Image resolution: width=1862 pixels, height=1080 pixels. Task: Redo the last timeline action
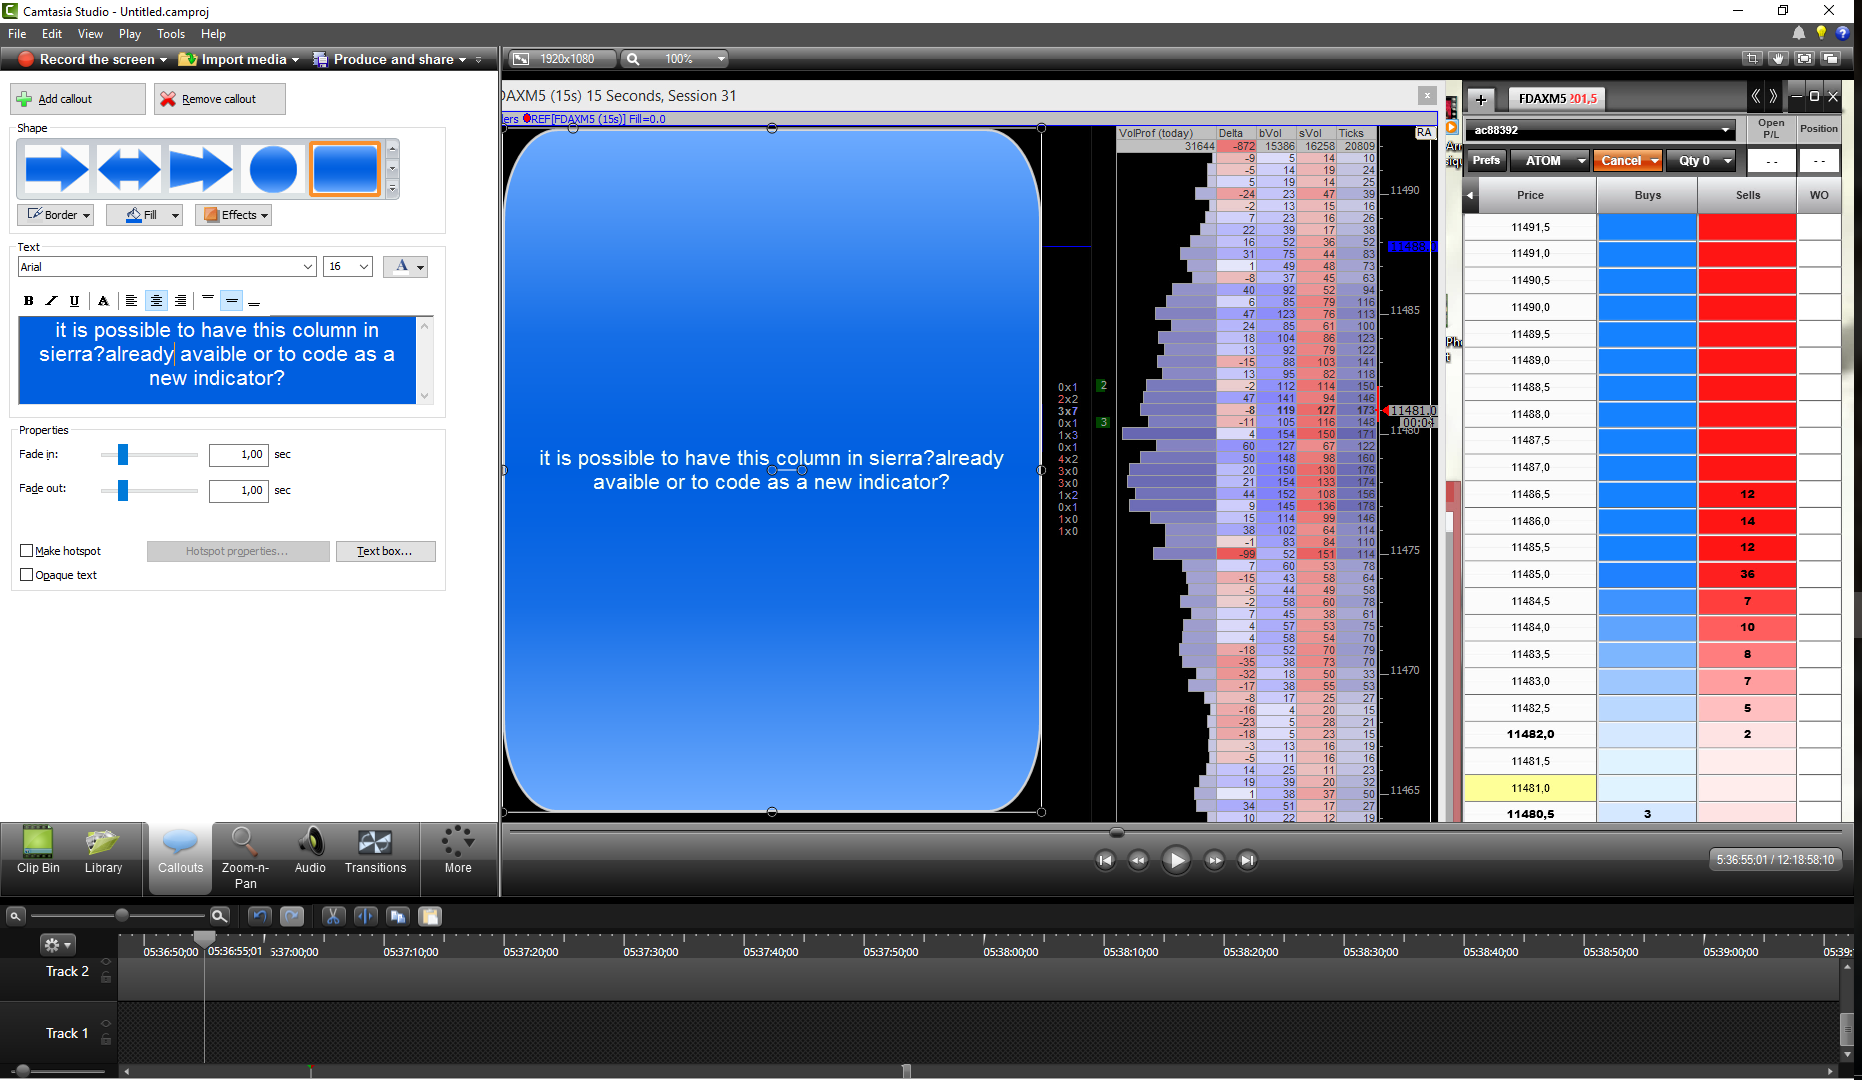coord(292,916)
